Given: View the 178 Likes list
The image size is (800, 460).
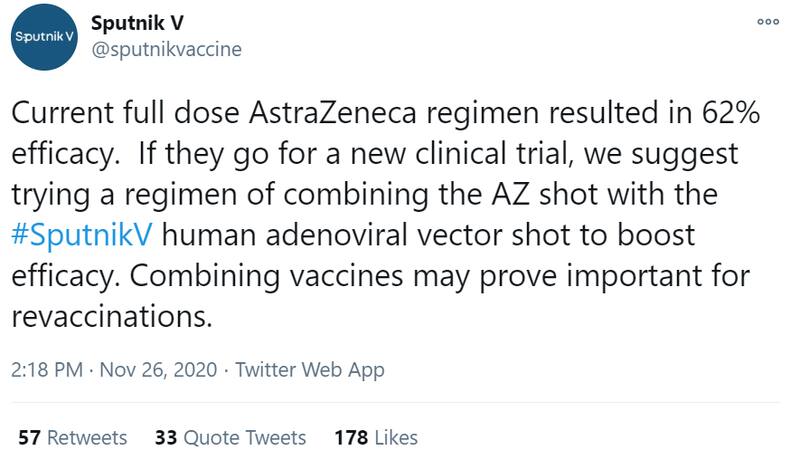Looking at the screenshot, I should (377, 437).
